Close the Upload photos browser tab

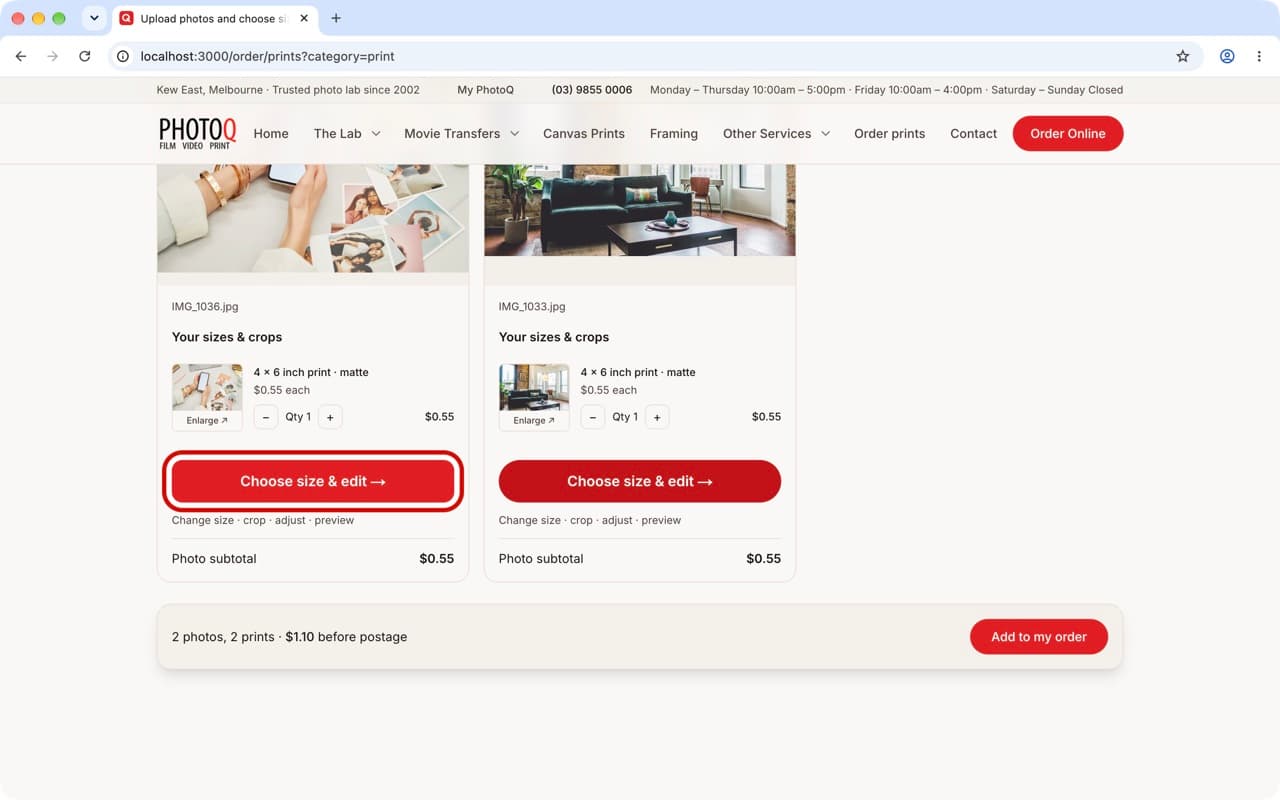click(x=304, y=18)
